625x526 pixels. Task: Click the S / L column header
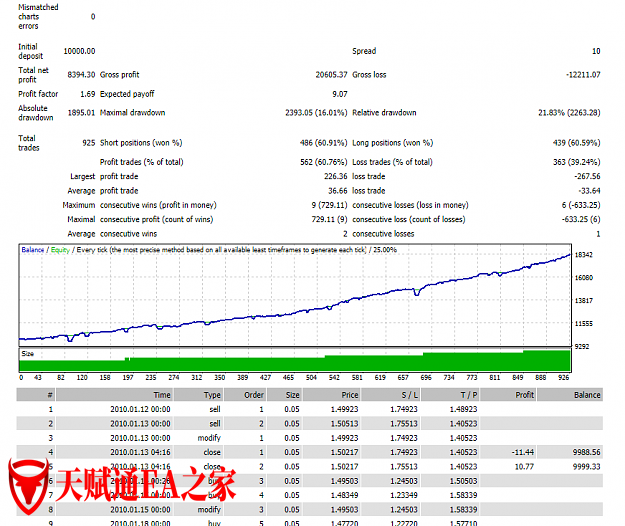tap(405, 395)
